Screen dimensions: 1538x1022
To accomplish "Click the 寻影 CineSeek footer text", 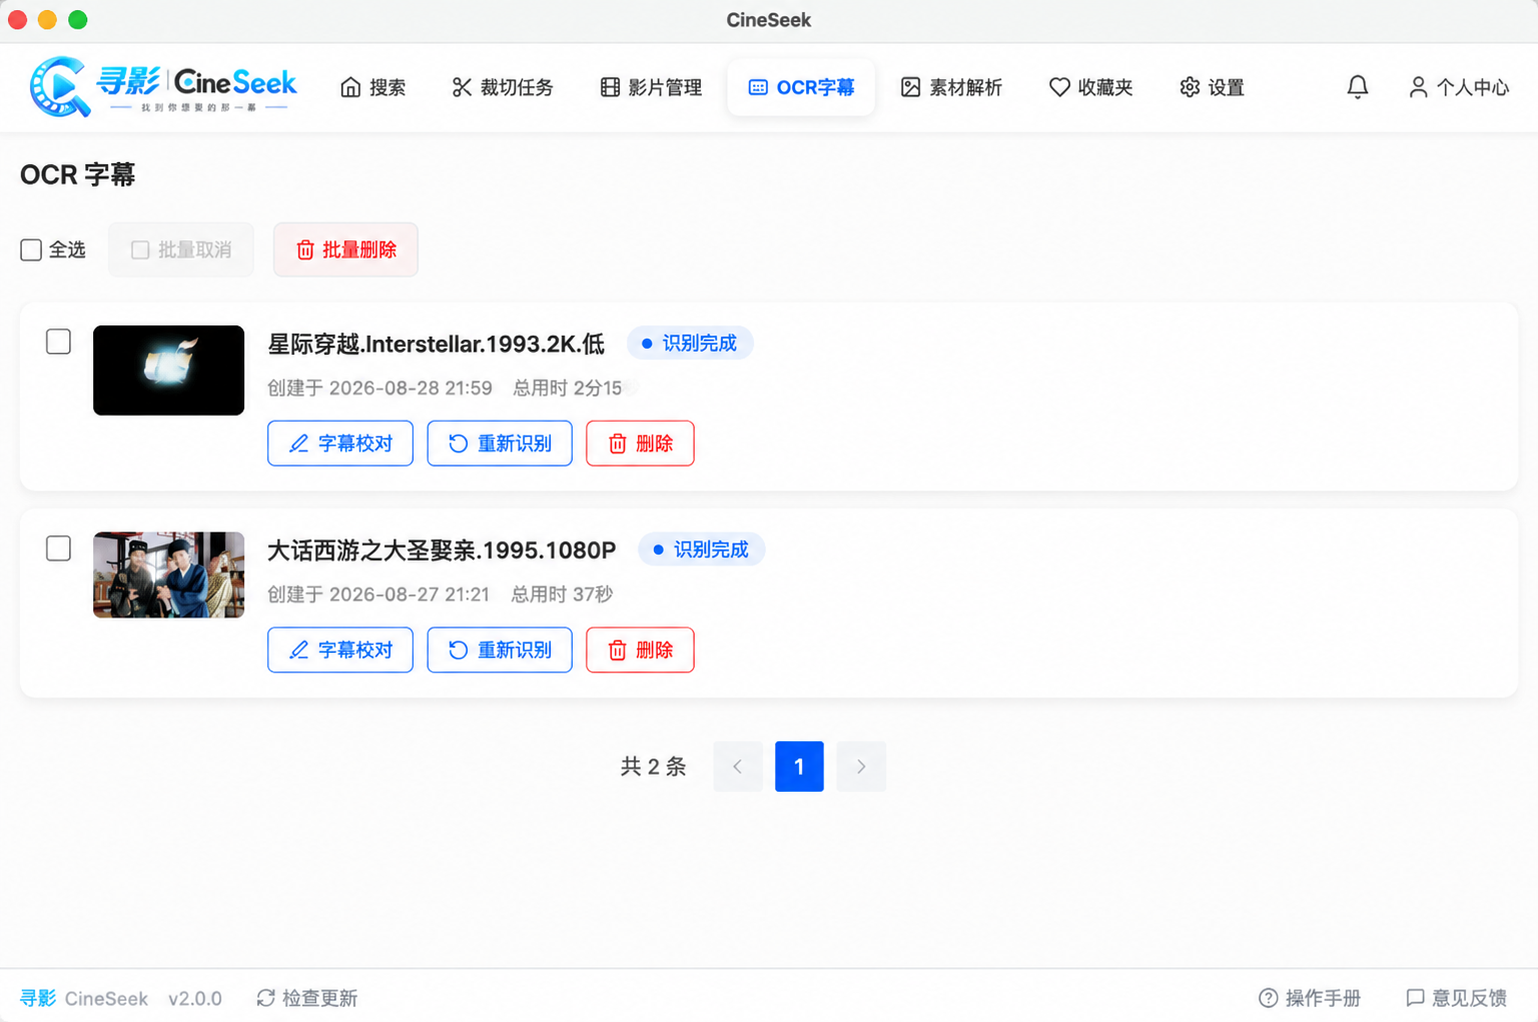I will (84, 998).
